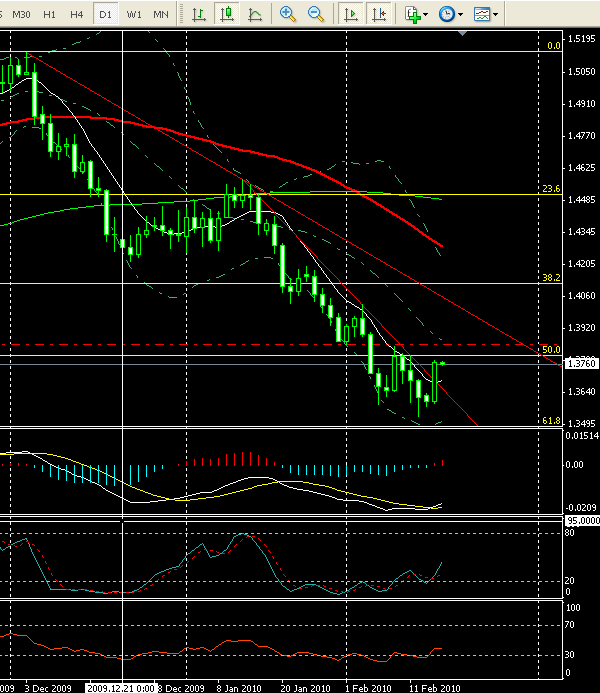Click the 1.4625 price scale value
The height and width of the screenshot is (693, 600).
(581, 168)
